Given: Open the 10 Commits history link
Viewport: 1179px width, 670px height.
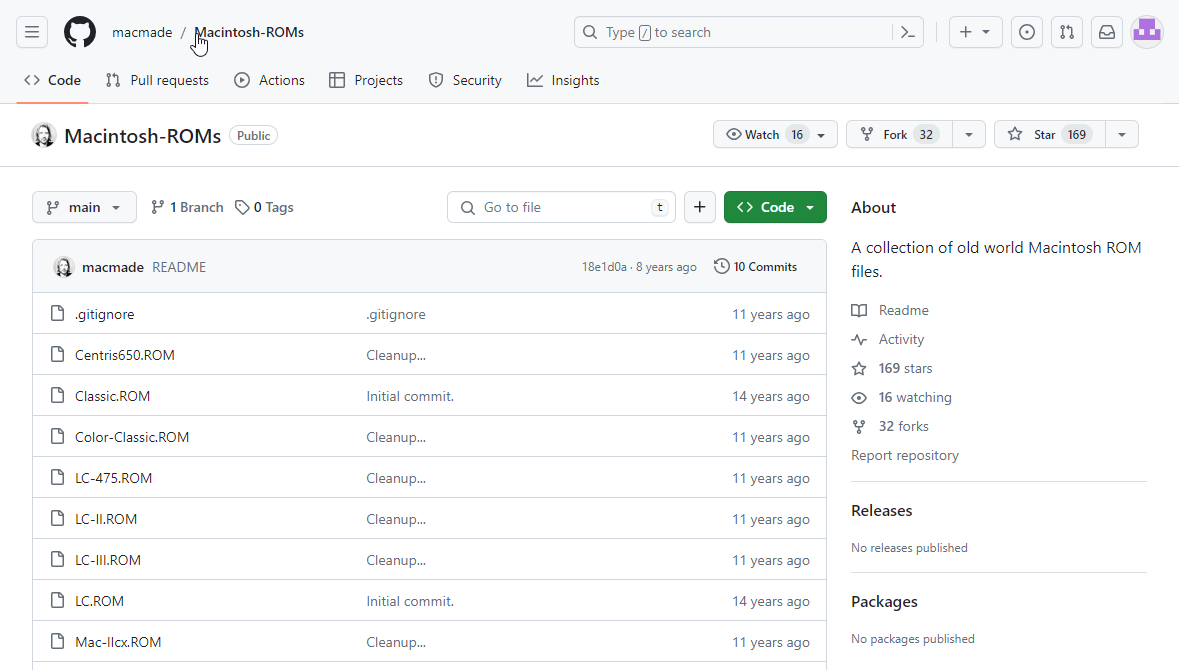Looking at the screenshot, I should [x=755, y=267].
